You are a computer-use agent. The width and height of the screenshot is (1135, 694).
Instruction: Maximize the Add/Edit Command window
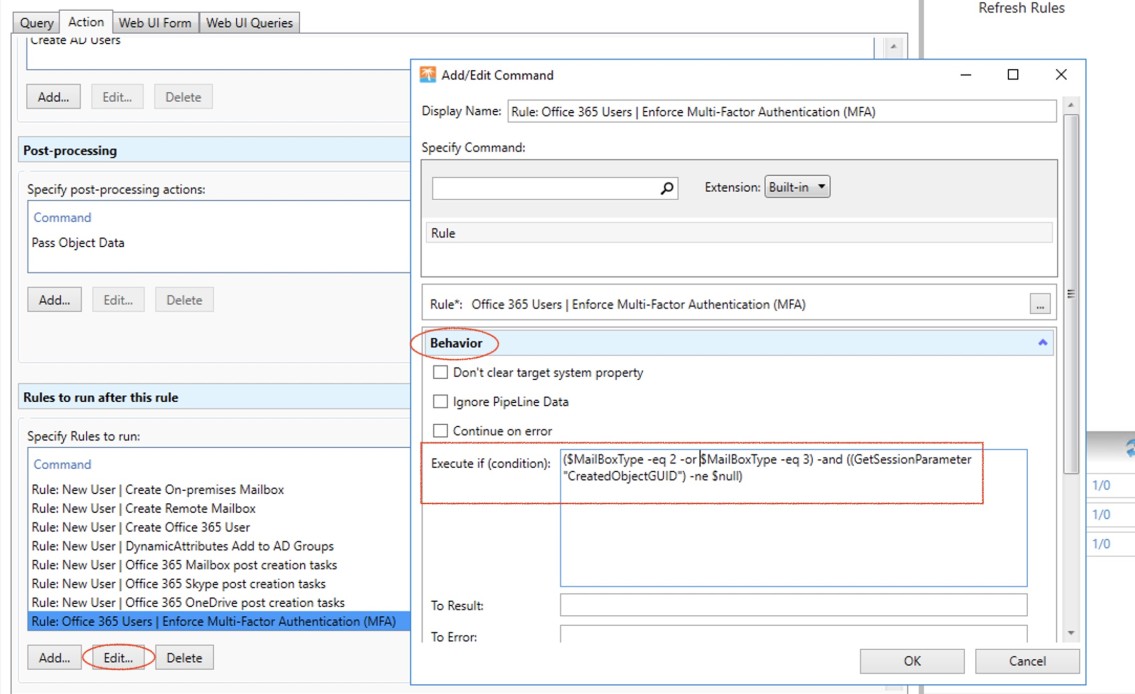pos(1013,75)
